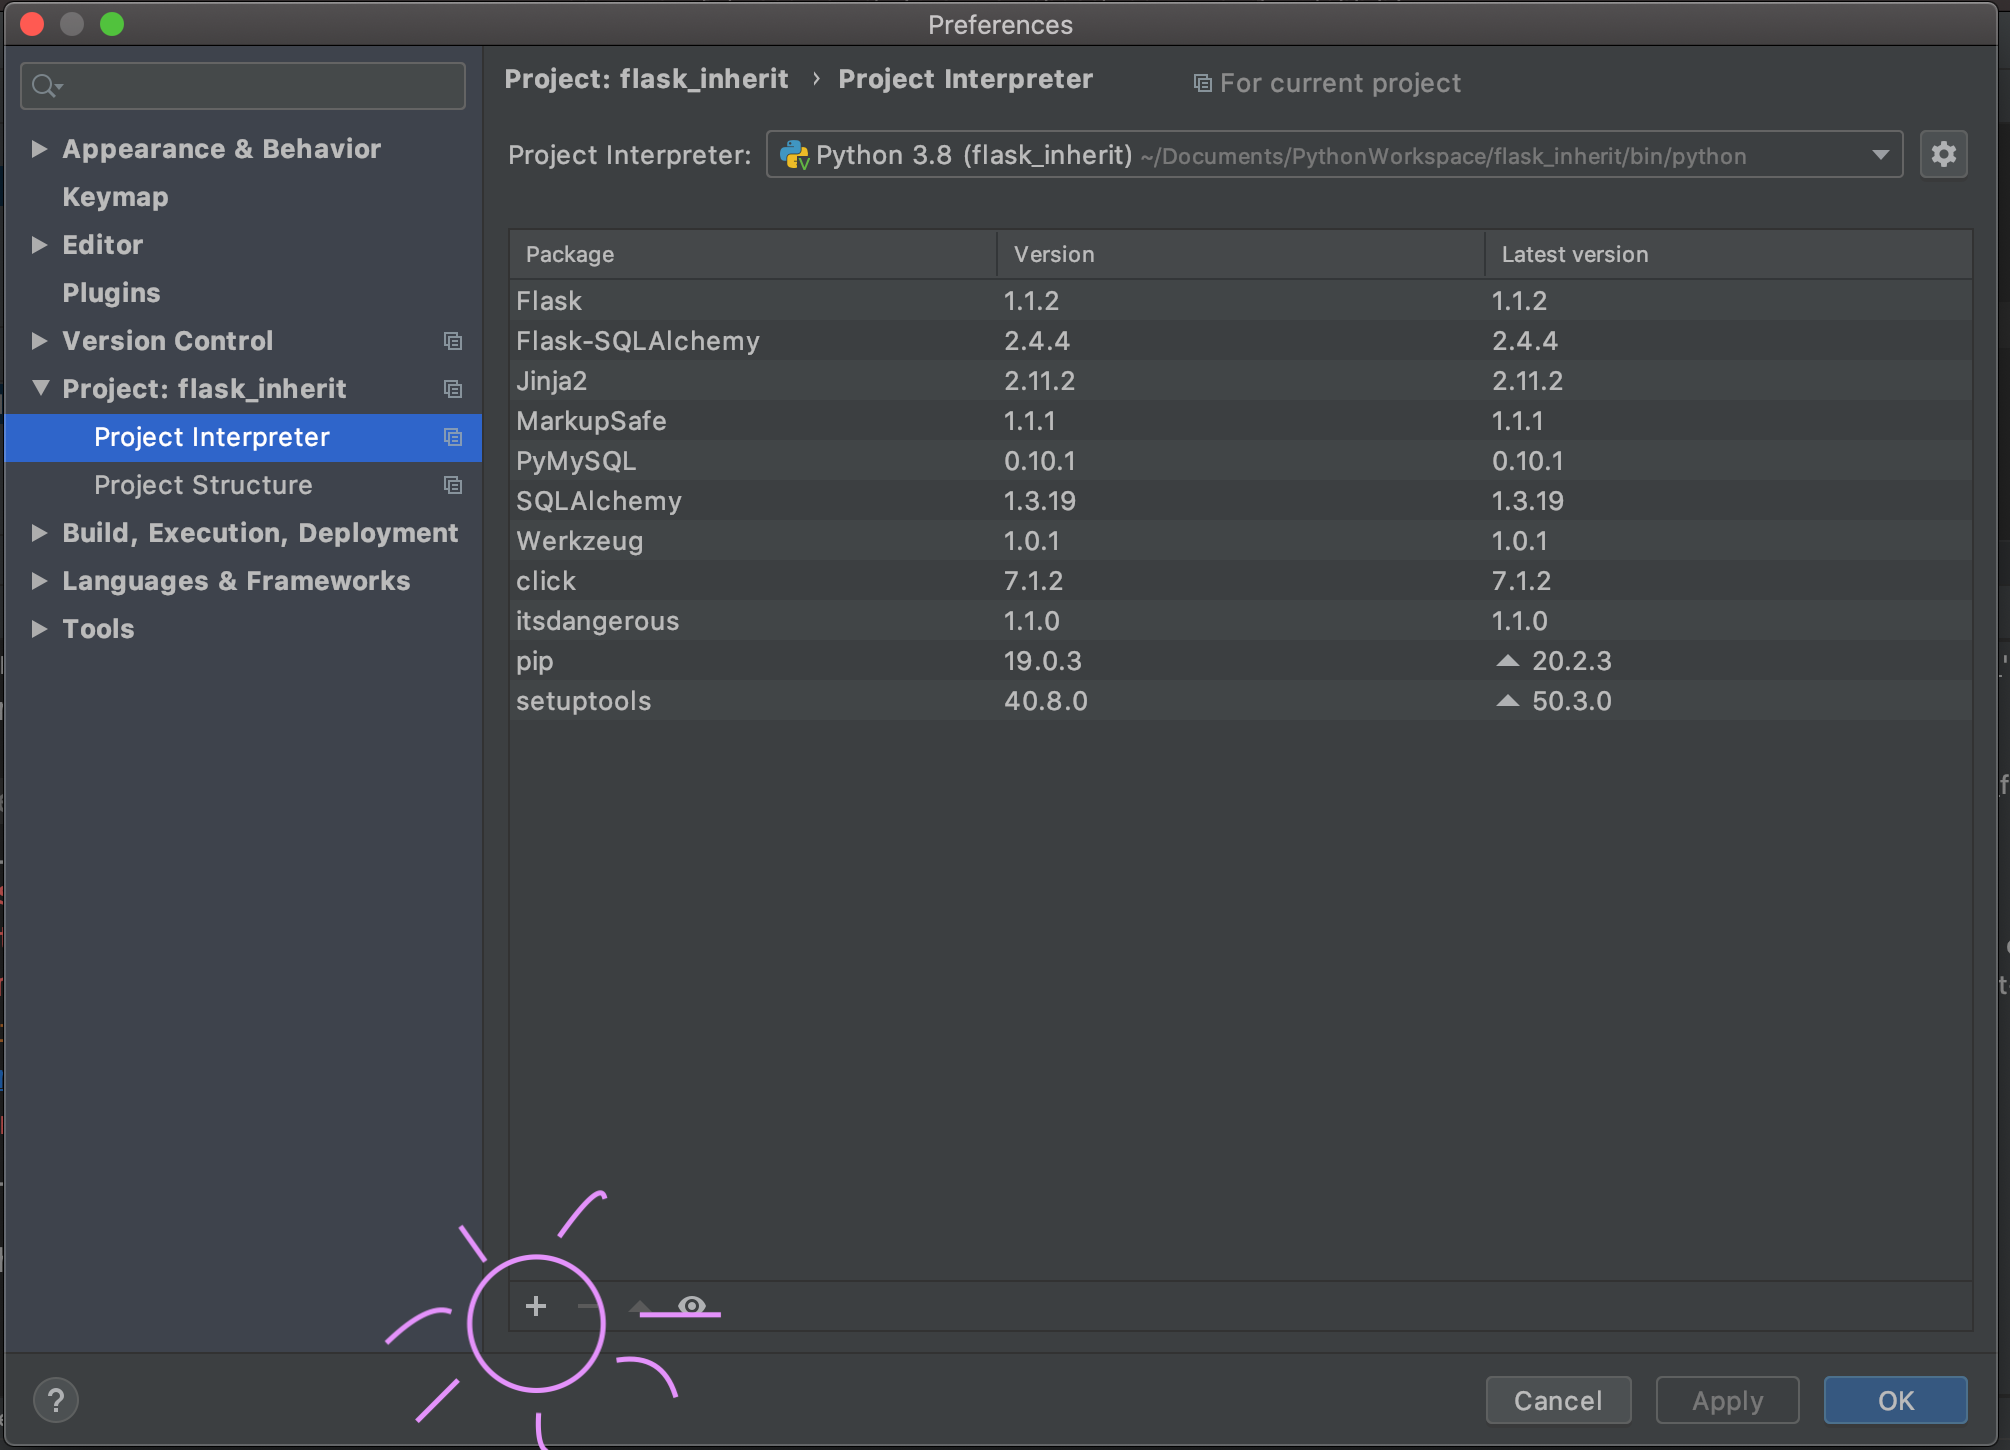Focus the preferences search field

pyautogui.click(x=260, y=86)
